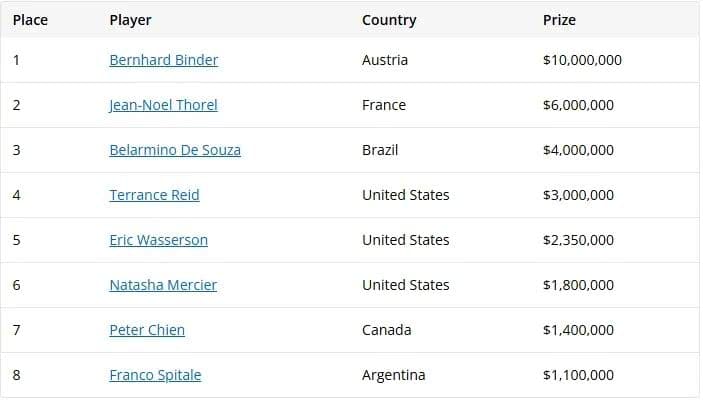Click the Prize column header

point(559,20)
